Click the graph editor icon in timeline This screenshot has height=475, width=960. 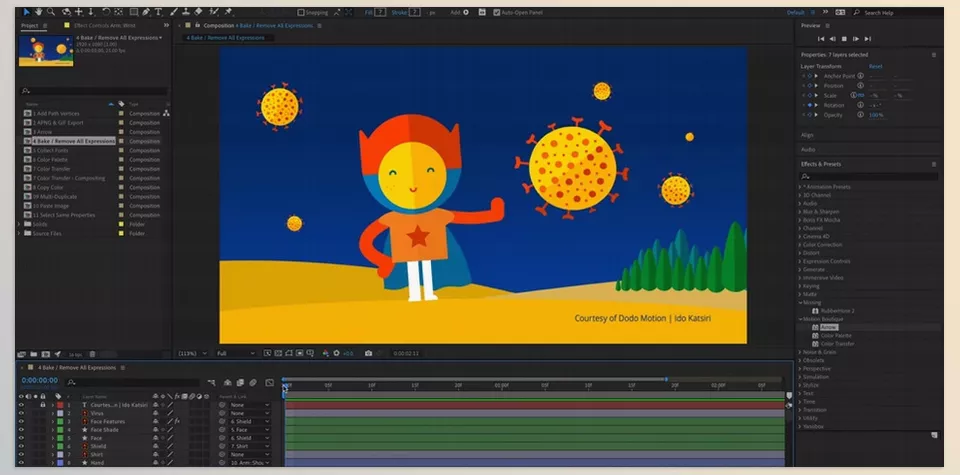(269, 383)
